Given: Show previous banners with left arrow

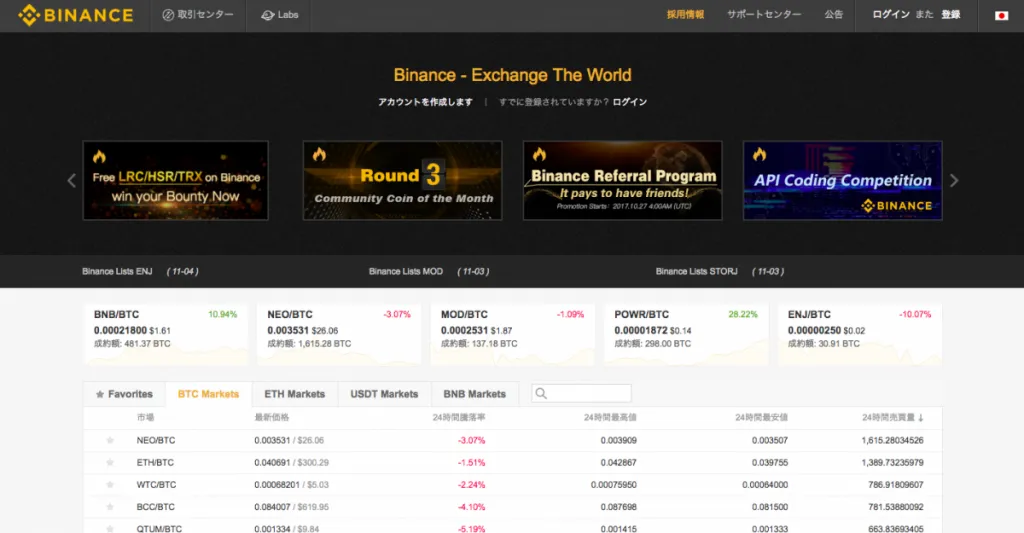Looking at the screenshot, I should pyautogui.click(x=72, y=181).
